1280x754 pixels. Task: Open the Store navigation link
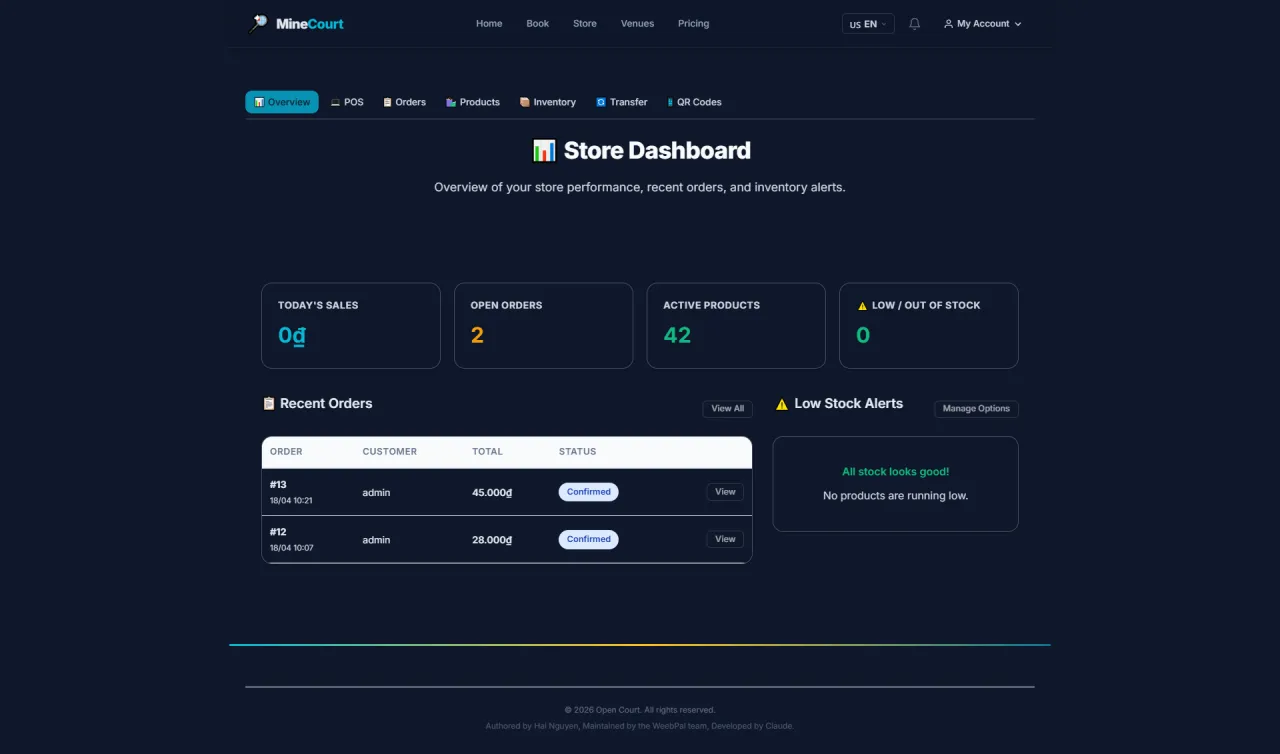point(585,24)
